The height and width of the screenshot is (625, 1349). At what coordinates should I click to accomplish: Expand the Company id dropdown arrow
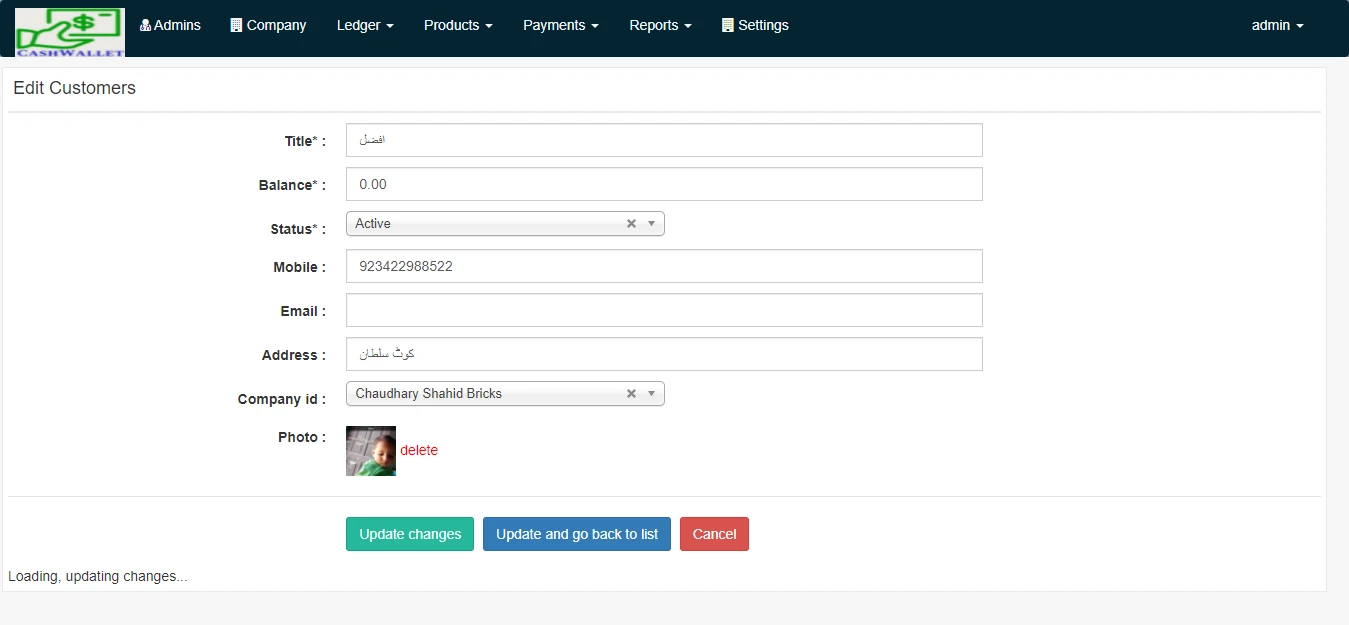coord(651,394)
